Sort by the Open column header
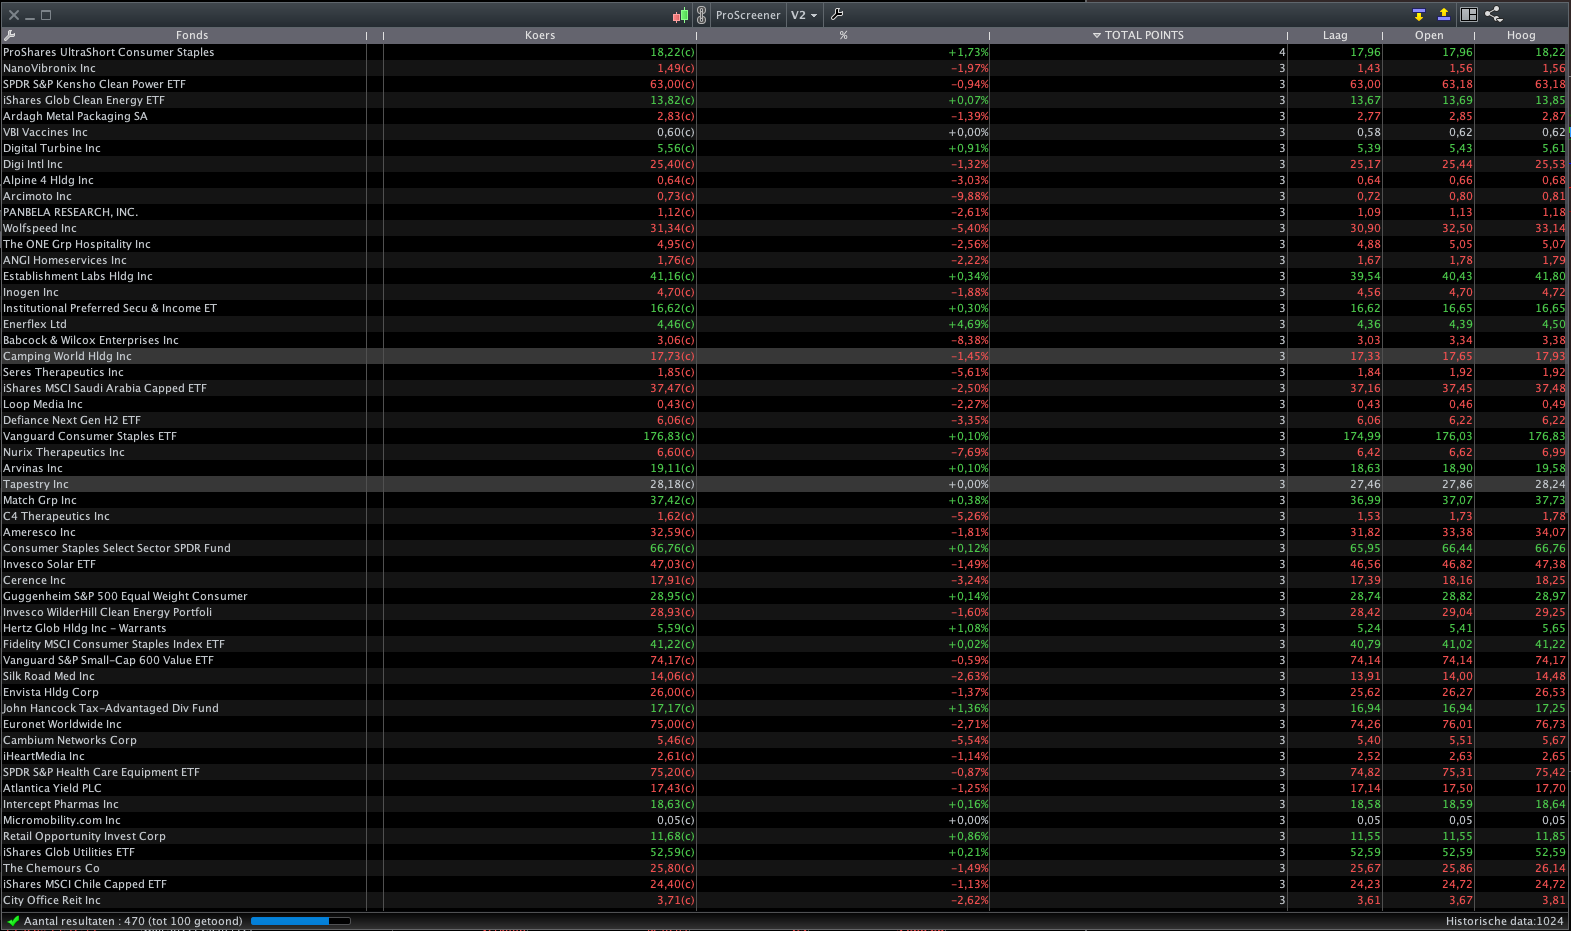 pos(1429,35)
